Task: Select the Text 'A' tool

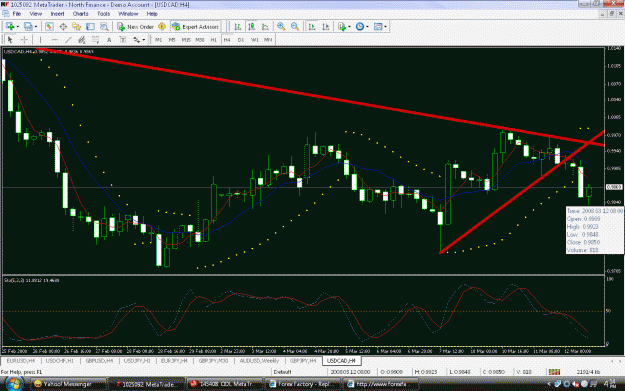Action: point(109,39)
